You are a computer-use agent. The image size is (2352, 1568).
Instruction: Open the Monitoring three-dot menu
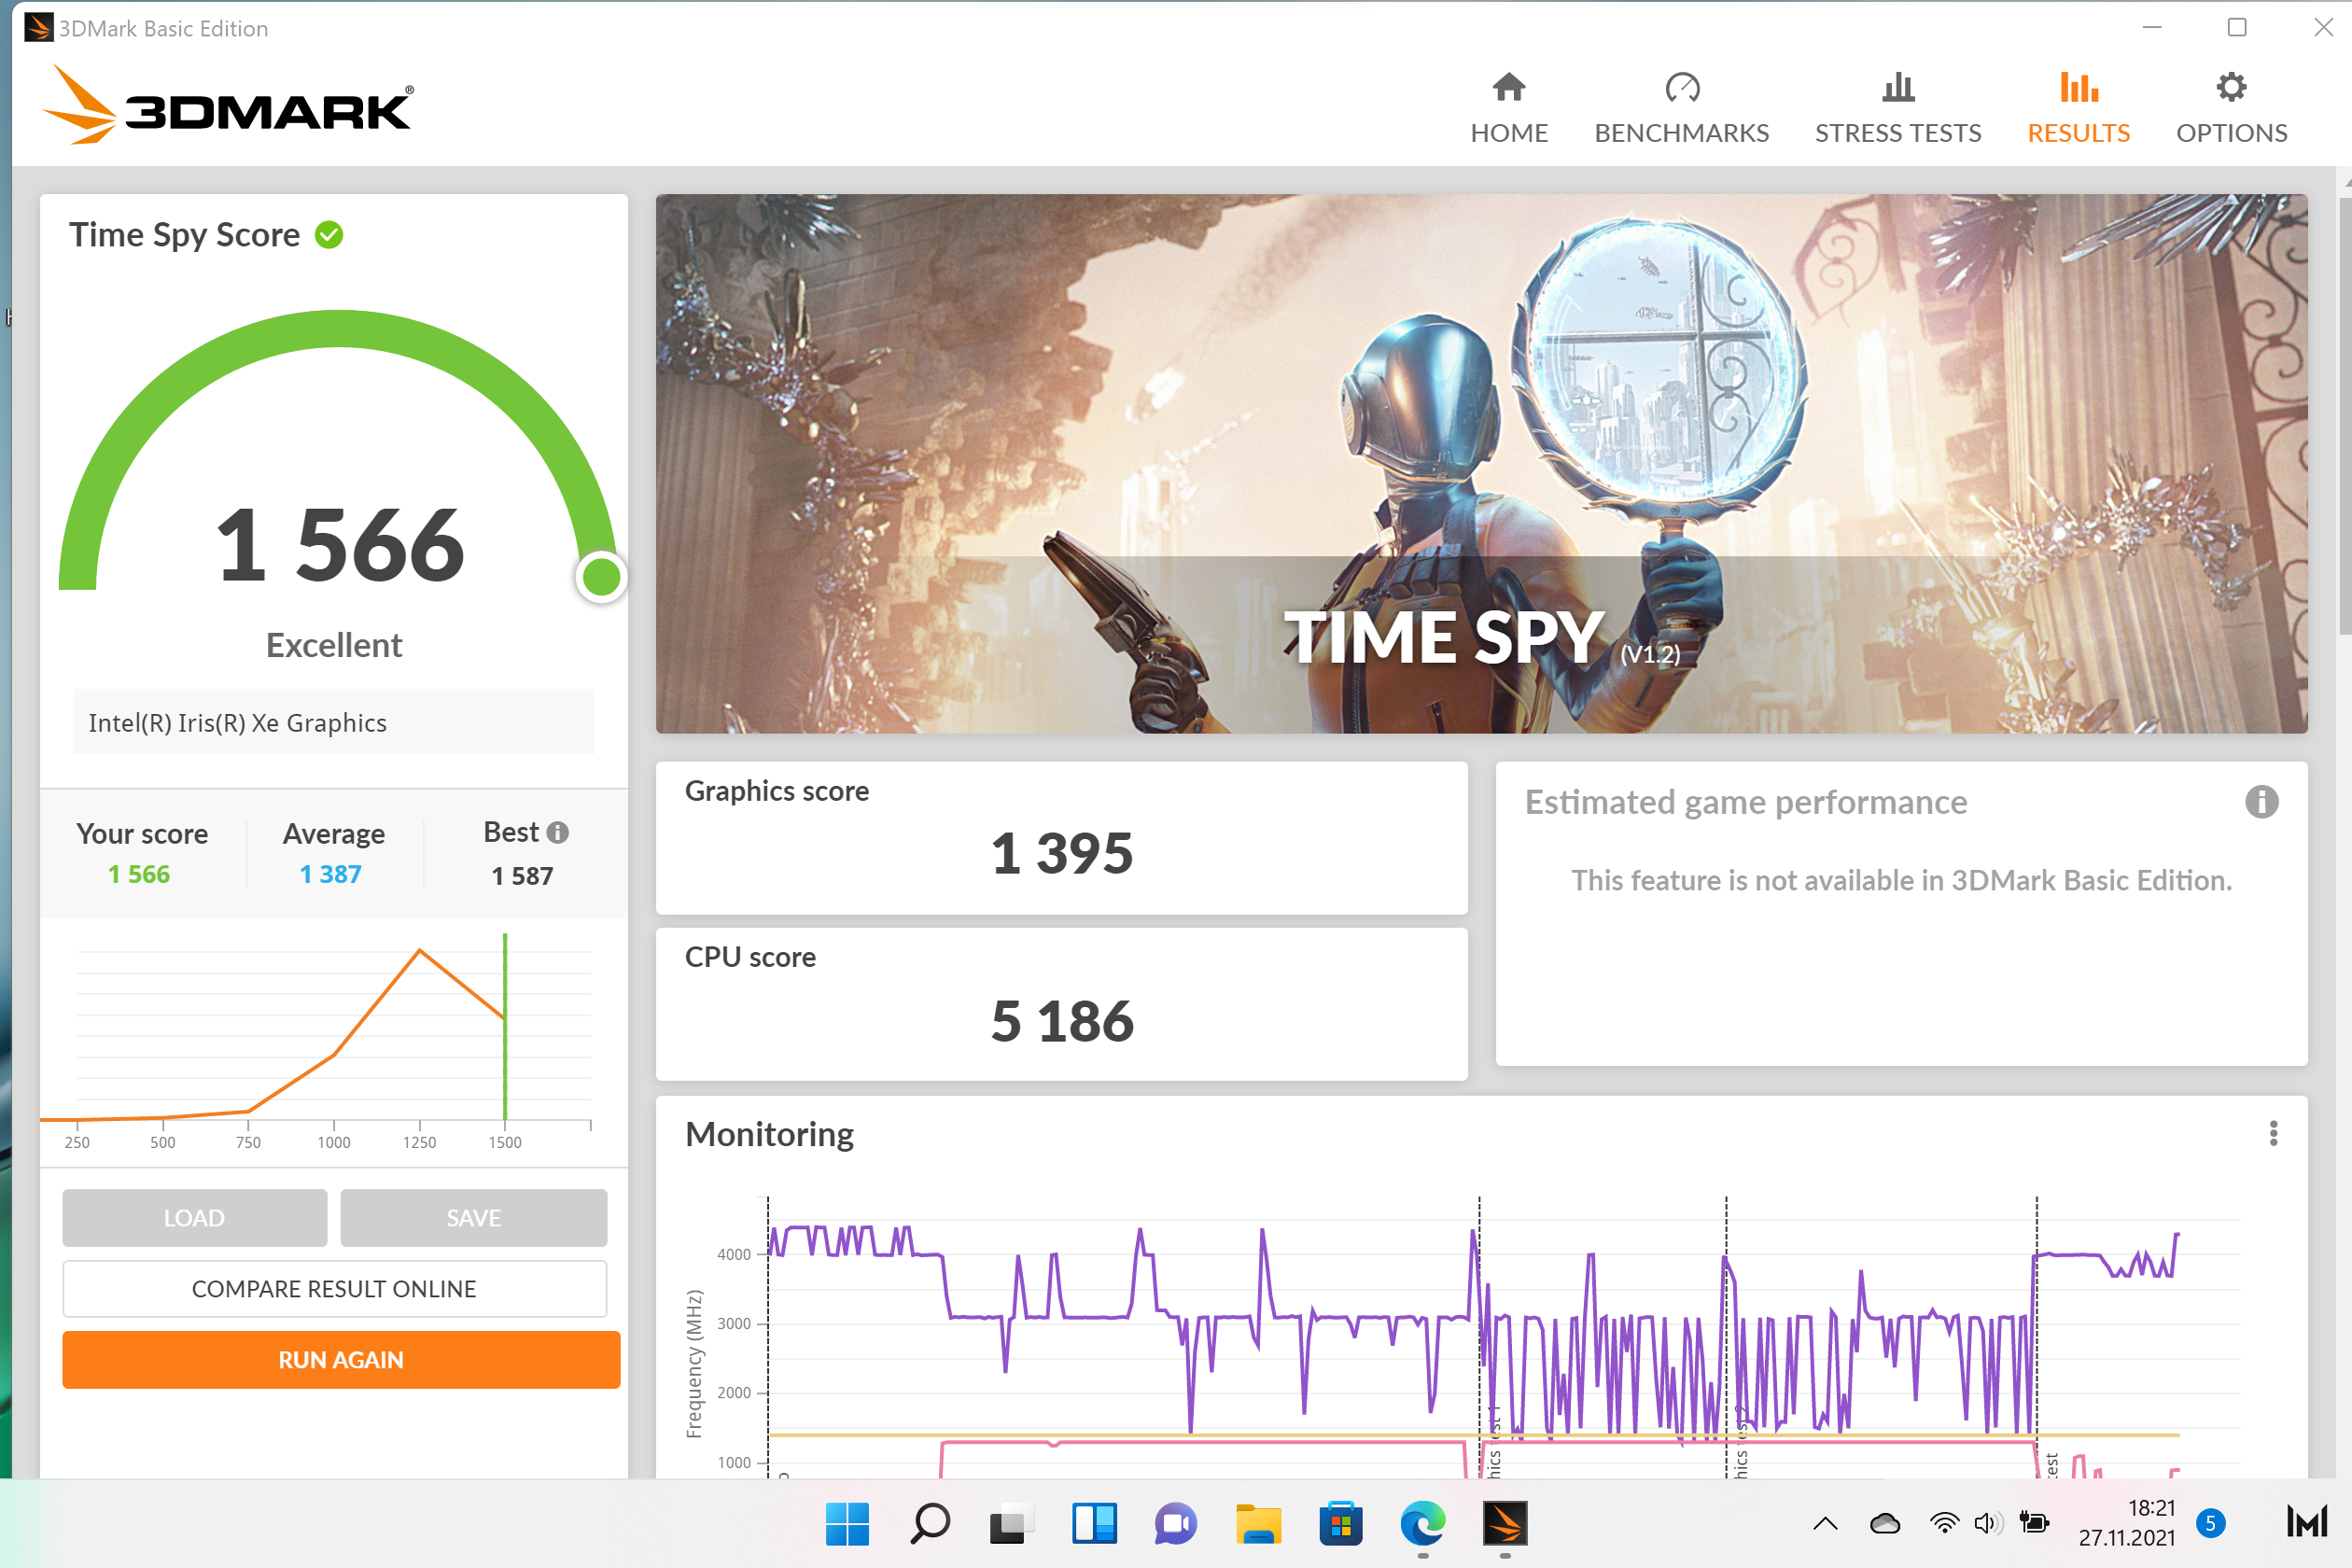[x=2273, y=1133]
